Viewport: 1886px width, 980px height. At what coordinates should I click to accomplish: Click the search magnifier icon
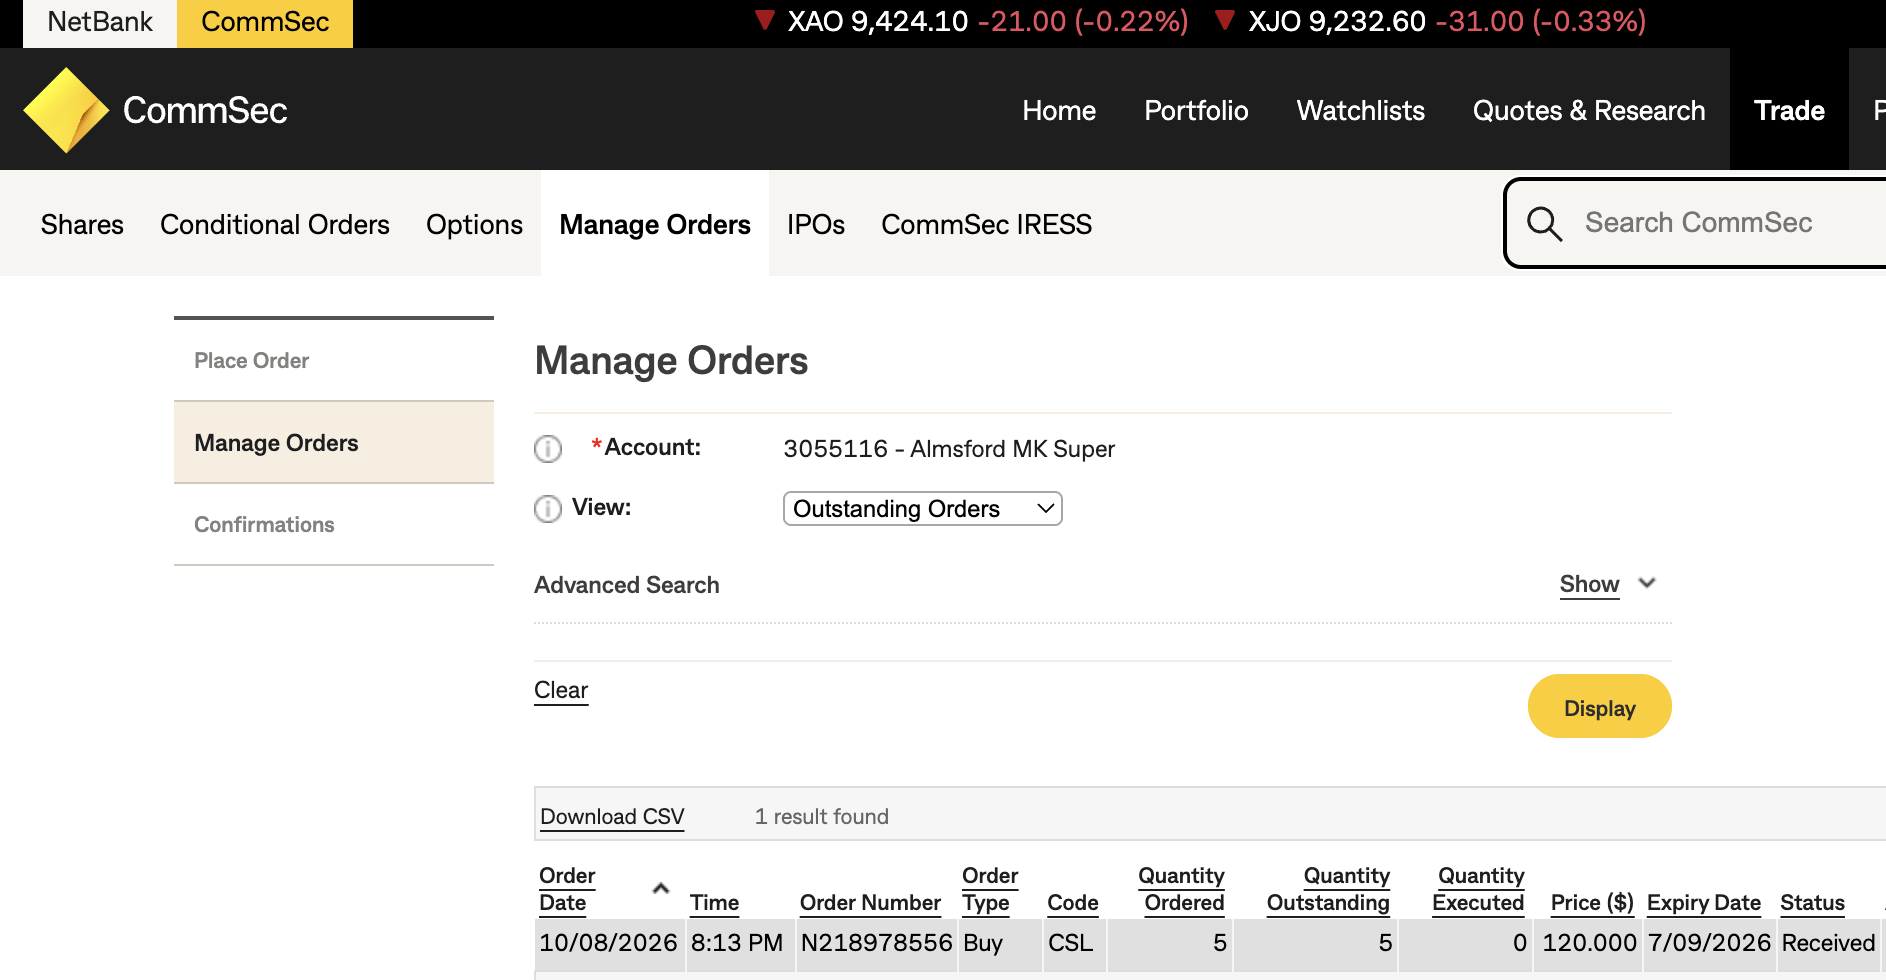click(x=1544, y=223)
